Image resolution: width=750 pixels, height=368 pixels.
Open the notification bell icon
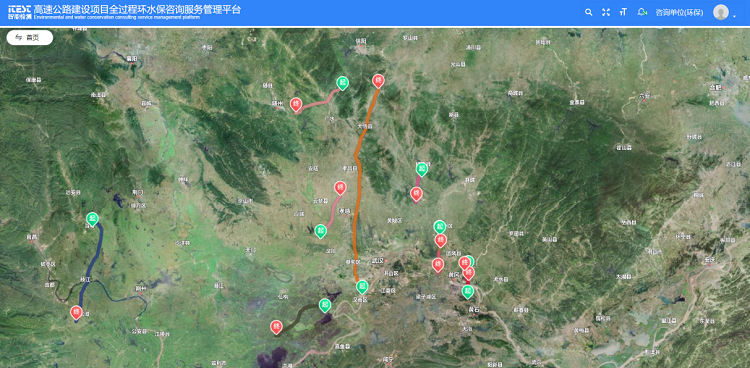click(641, 12)
